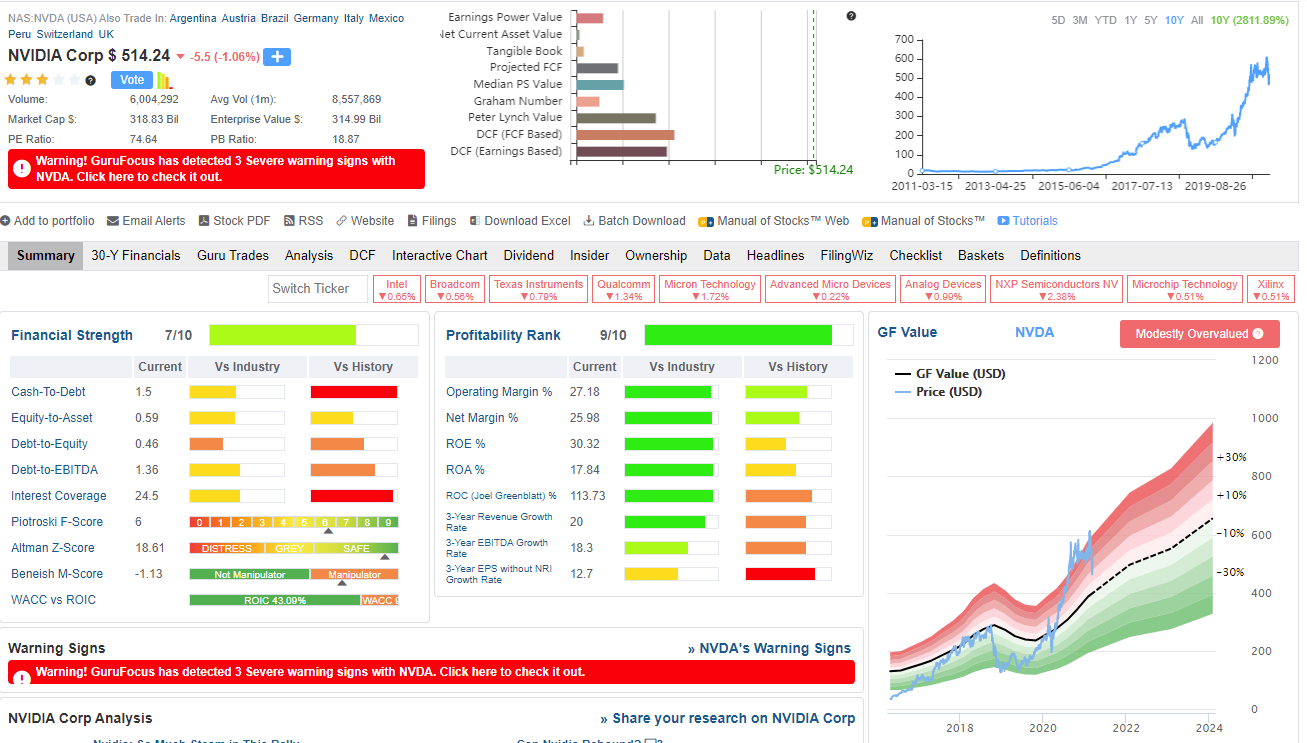Select the 1Y chart range
This screenshot has height=743, width=1307.
1130,20
